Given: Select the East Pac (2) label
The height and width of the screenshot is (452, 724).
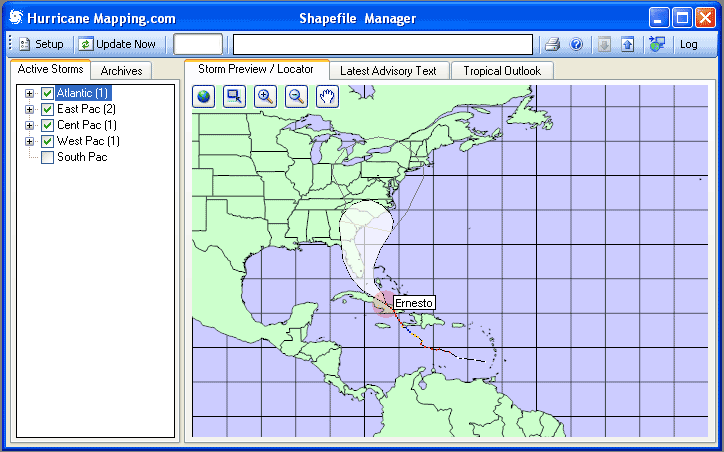Looking at the screenshot, I should point(86,109).
